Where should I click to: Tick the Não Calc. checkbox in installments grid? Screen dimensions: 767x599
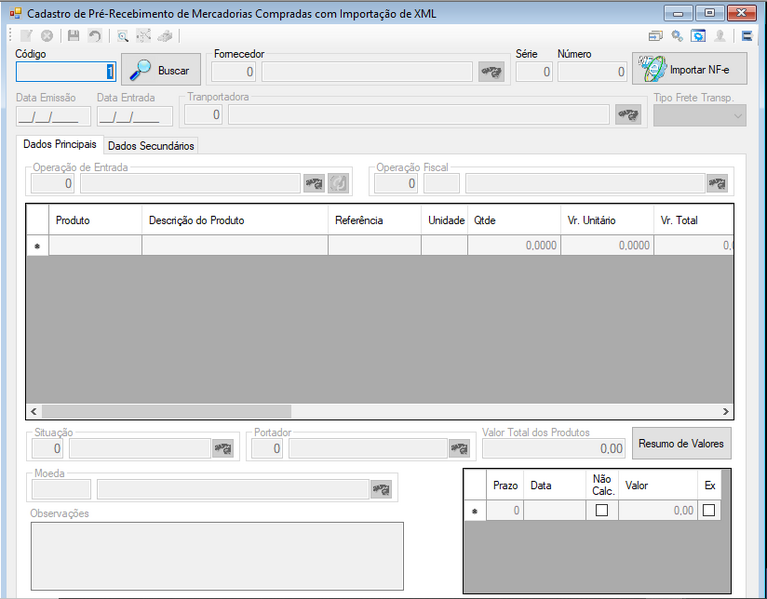click(602, 510)
